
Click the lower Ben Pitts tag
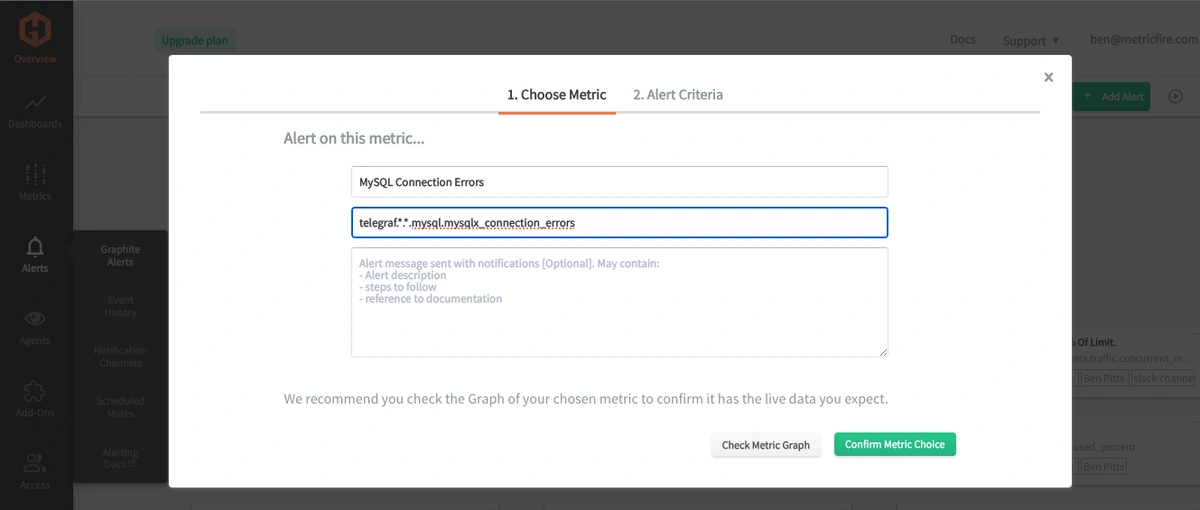[x=1105, y=467]
